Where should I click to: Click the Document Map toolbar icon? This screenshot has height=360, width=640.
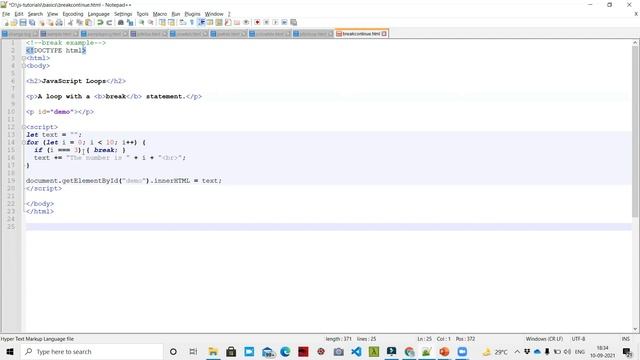(x=219, y=22)
